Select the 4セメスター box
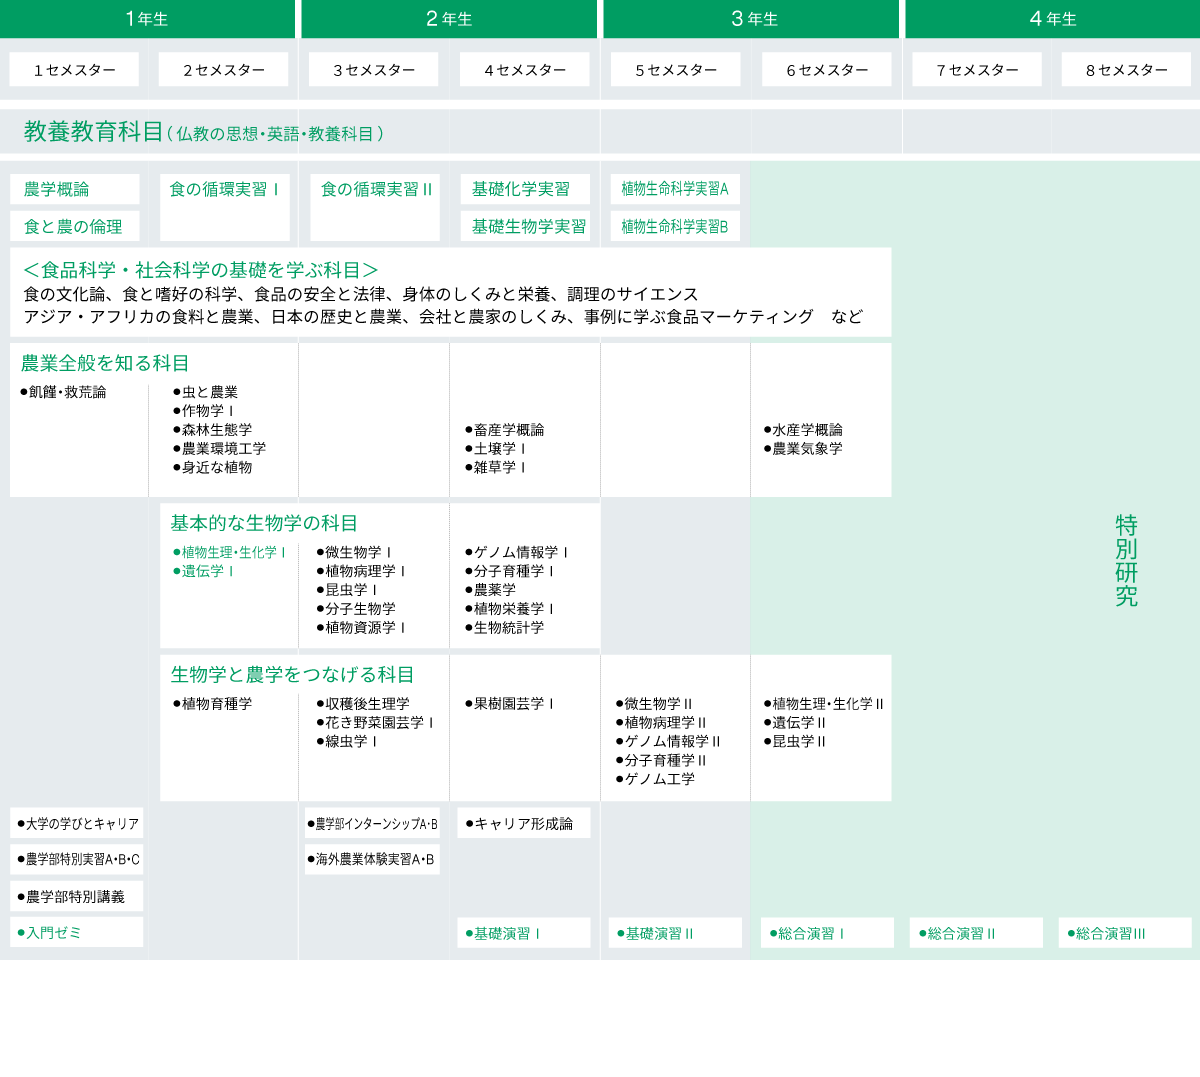Screen dimensions: 1200x1077 pos(525,70)
